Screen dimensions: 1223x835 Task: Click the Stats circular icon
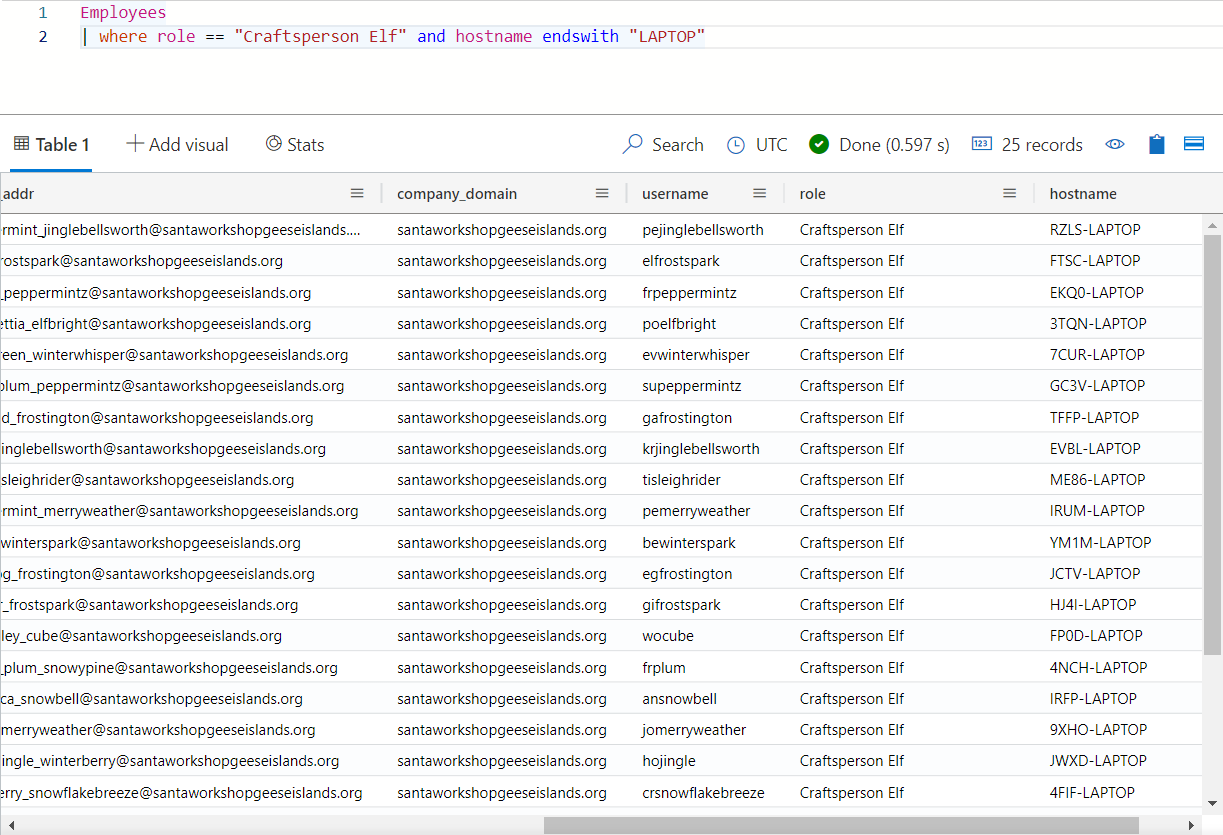coord(273,144)
